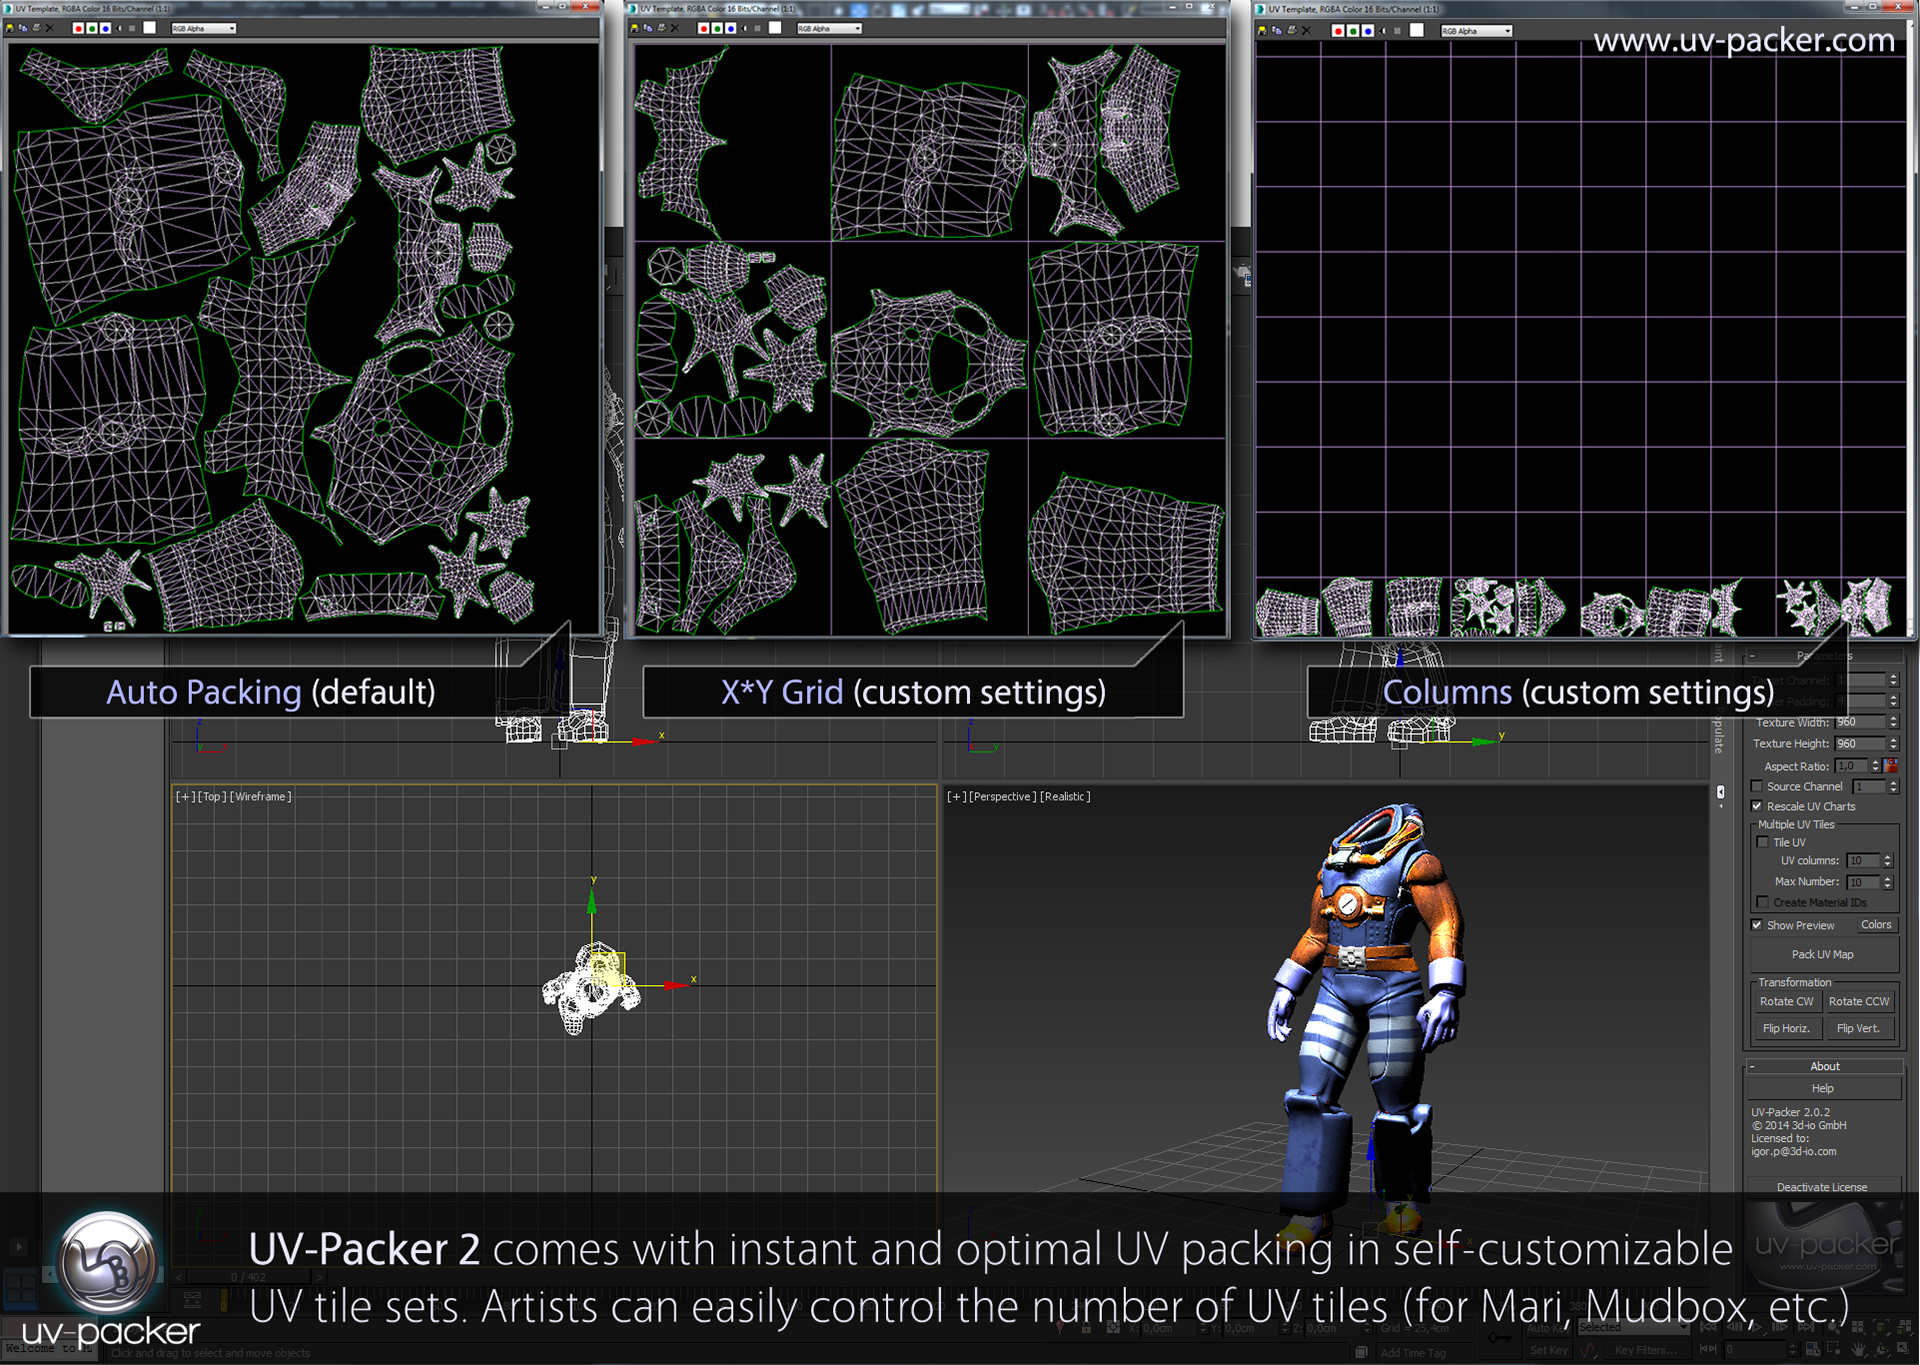Toggle red channel in X*Y Grid window
Screen dimensions: 1920x1365
[704, 28]
